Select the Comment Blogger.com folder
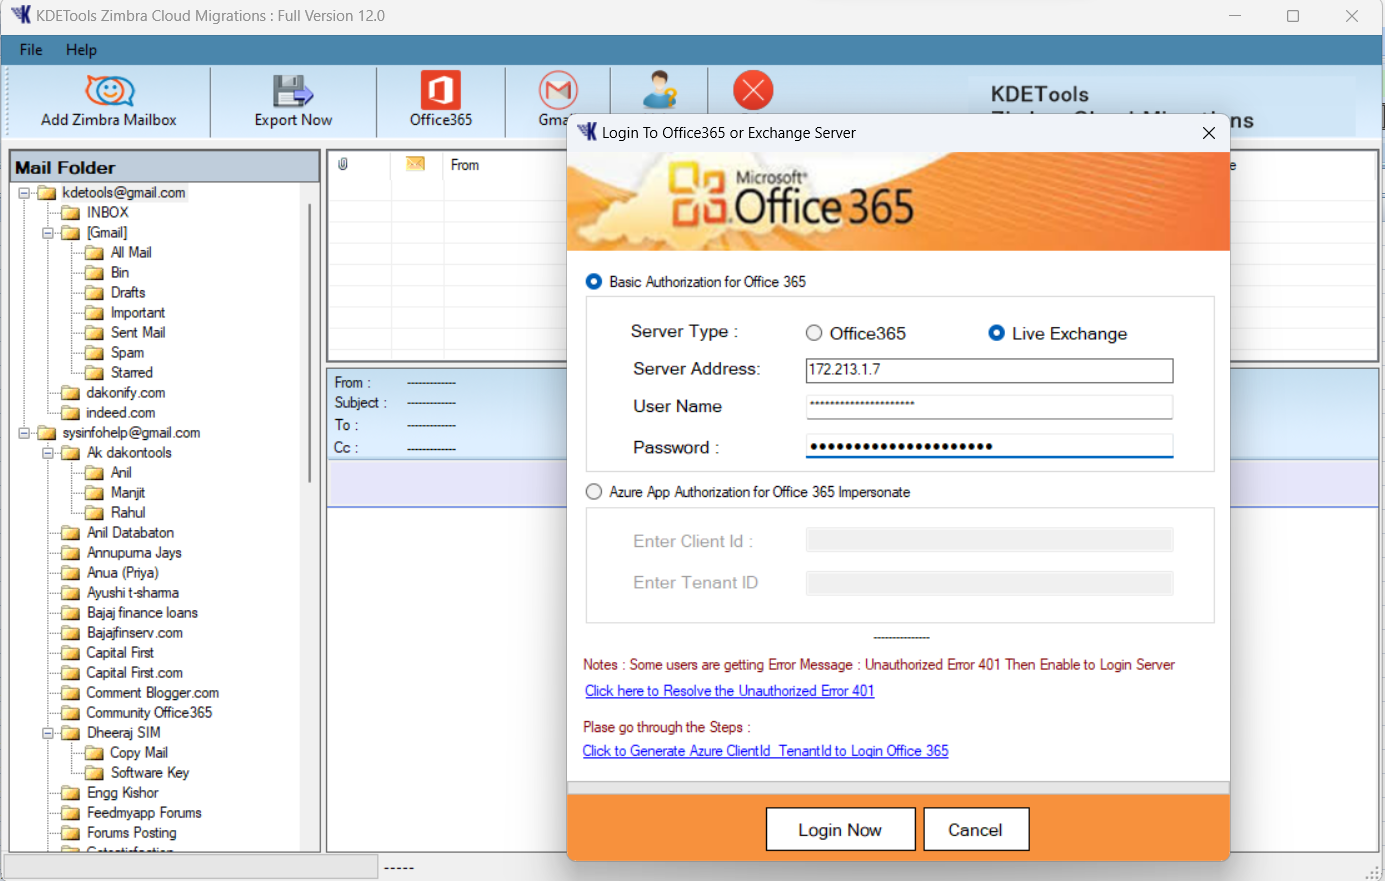This screenshot has width=1385, height=881. pos(152,693)
